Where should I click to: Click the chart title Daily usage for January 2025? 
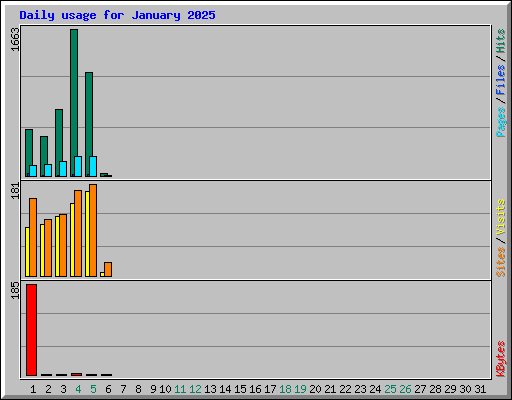(x=117, y=15)
